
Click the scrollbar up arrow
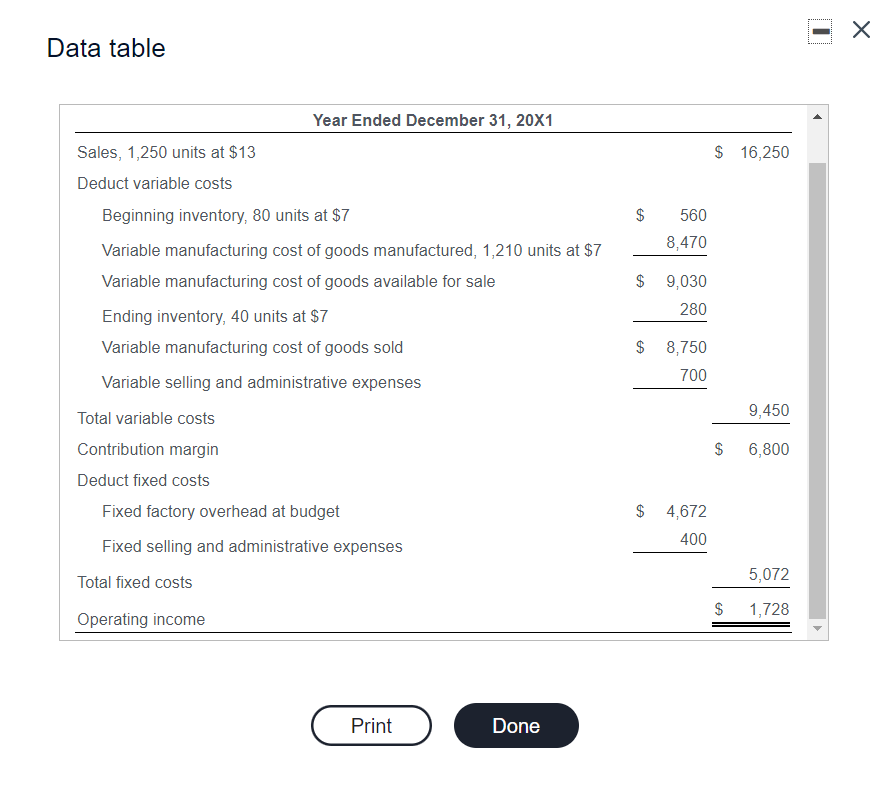(x=817, y=116)
